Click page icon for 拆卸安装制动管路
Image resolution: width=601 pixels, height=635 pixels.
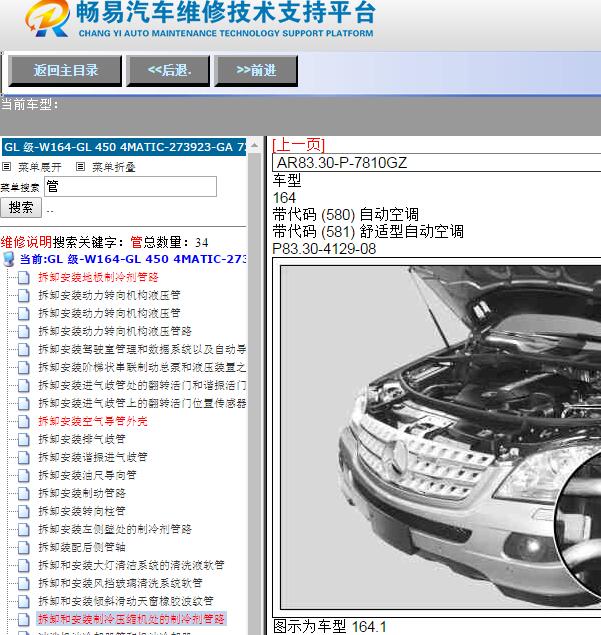click(x=24, y=494)
